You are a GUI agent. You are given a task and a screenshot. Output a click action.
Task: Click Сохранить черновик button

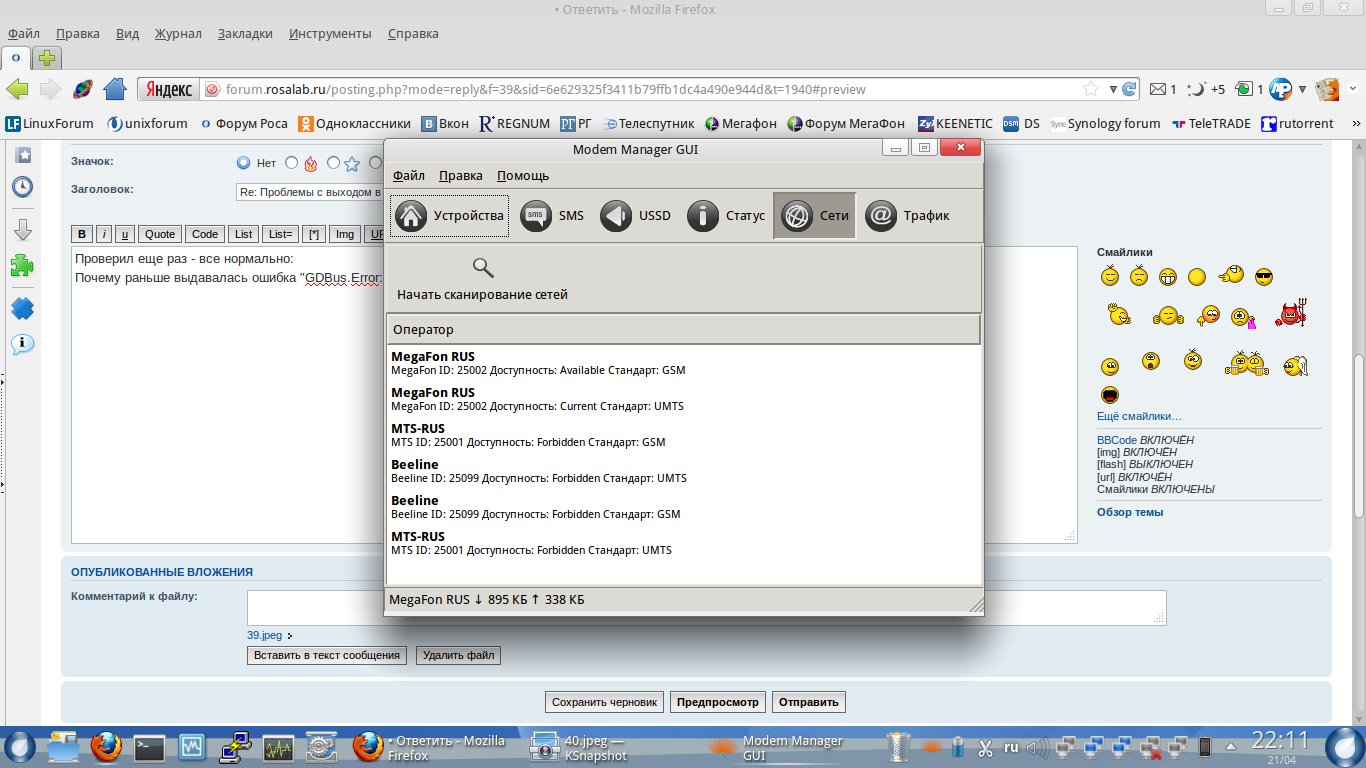[604, 702]
